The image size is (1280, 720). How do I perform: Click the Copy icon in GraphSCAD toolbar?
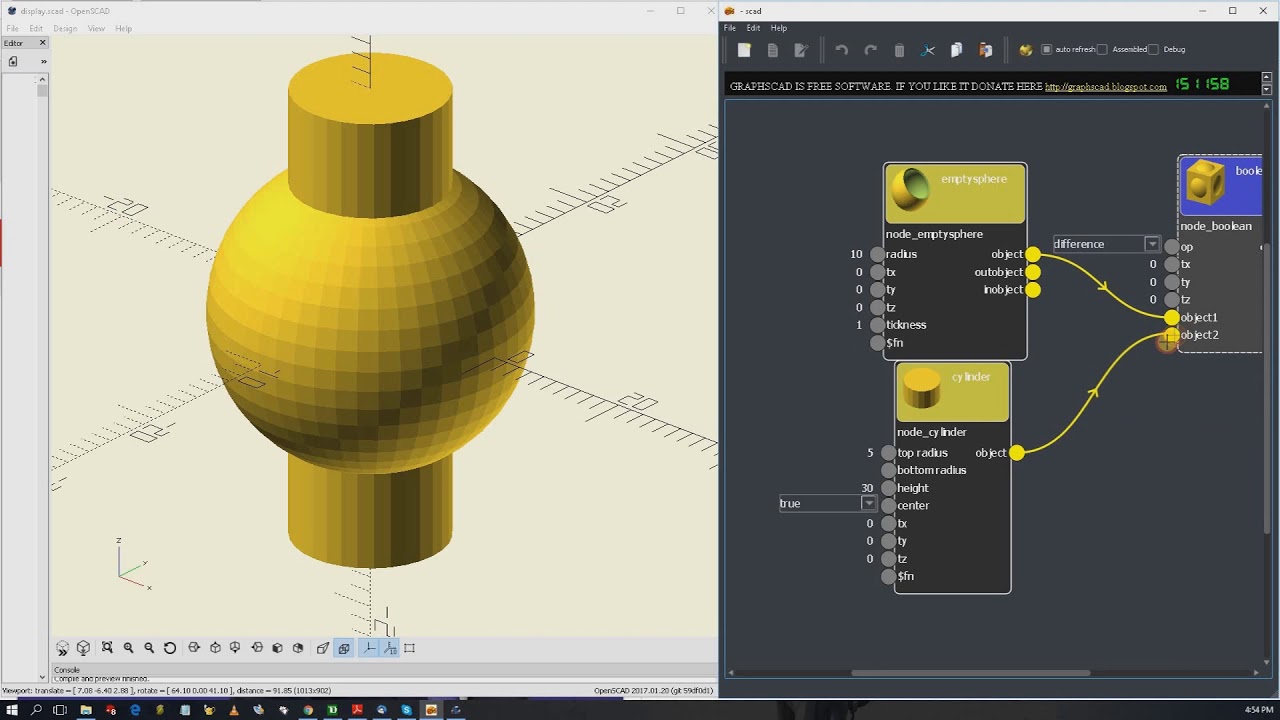(x=956, y=50)
